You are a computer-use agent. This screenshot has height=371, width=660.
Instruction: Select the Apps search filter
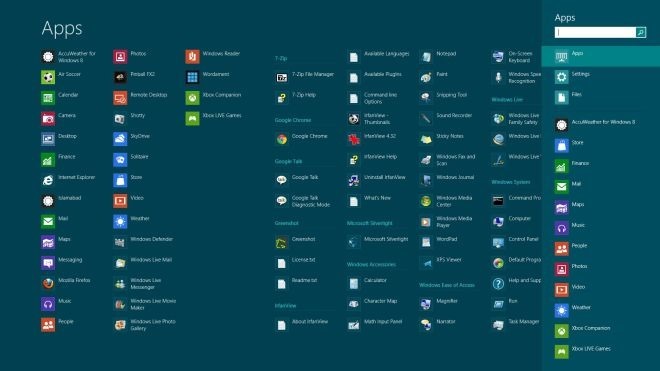click(x=601, y=56)
